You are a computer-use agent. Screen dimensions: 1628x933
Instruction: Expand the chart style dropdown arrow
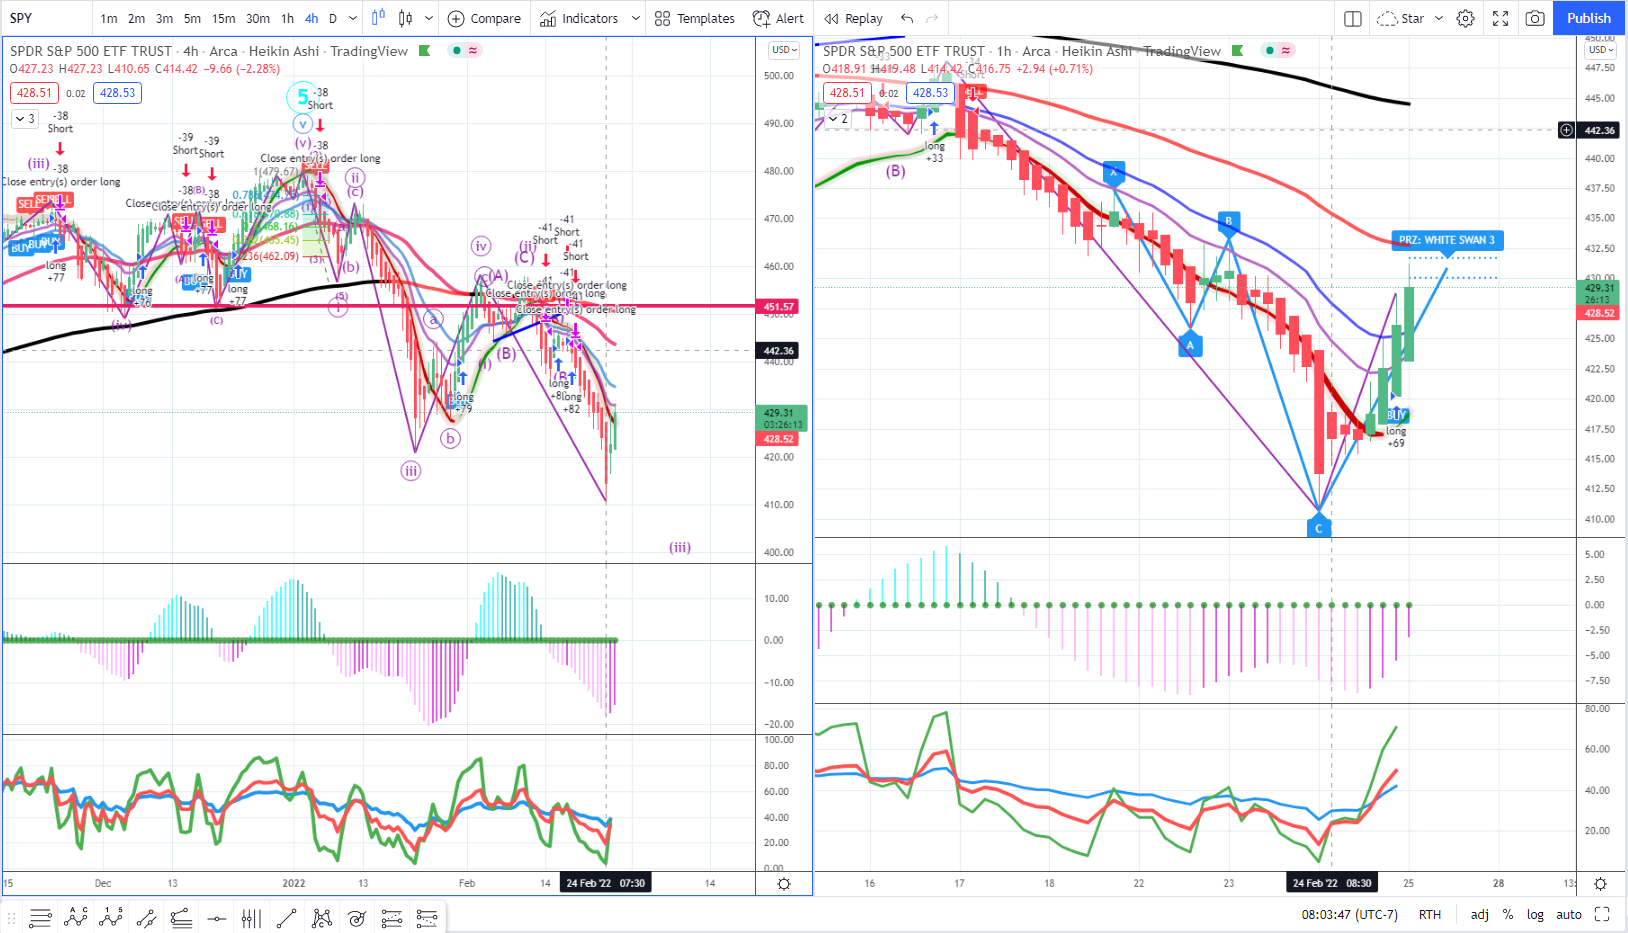point(429,18)
